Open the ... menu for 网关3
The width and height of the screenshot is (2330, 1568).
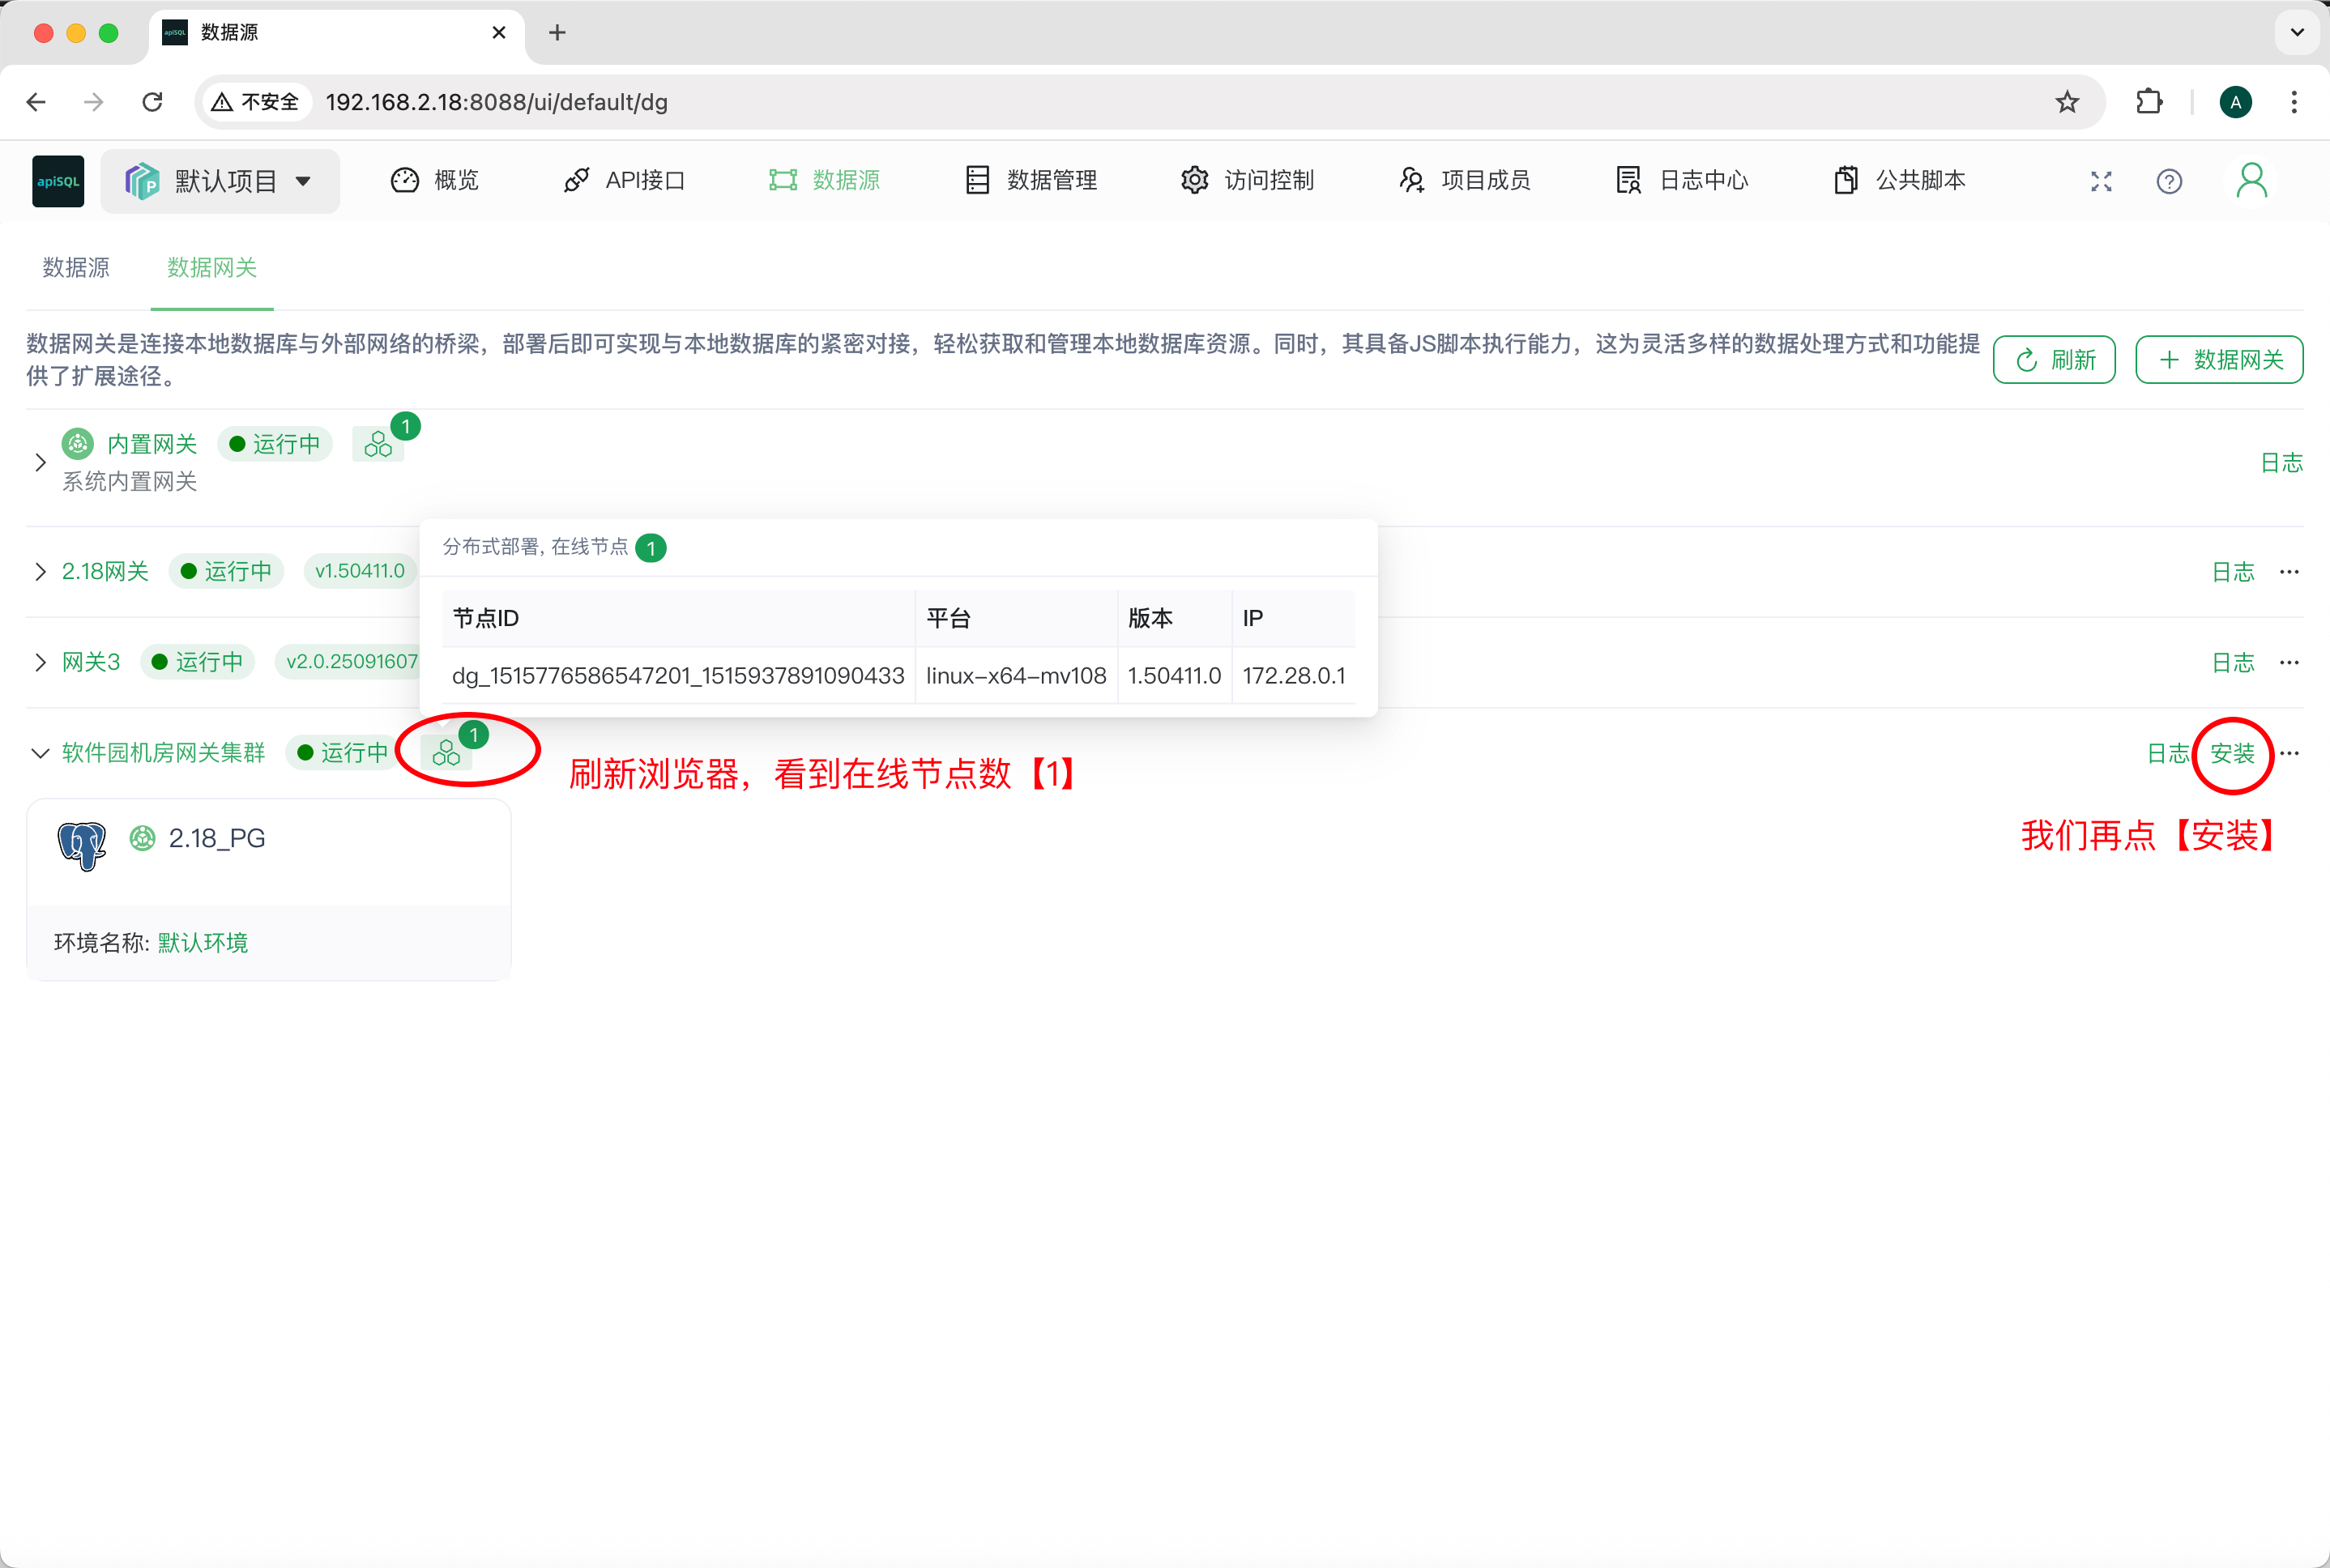[2289, 662]
